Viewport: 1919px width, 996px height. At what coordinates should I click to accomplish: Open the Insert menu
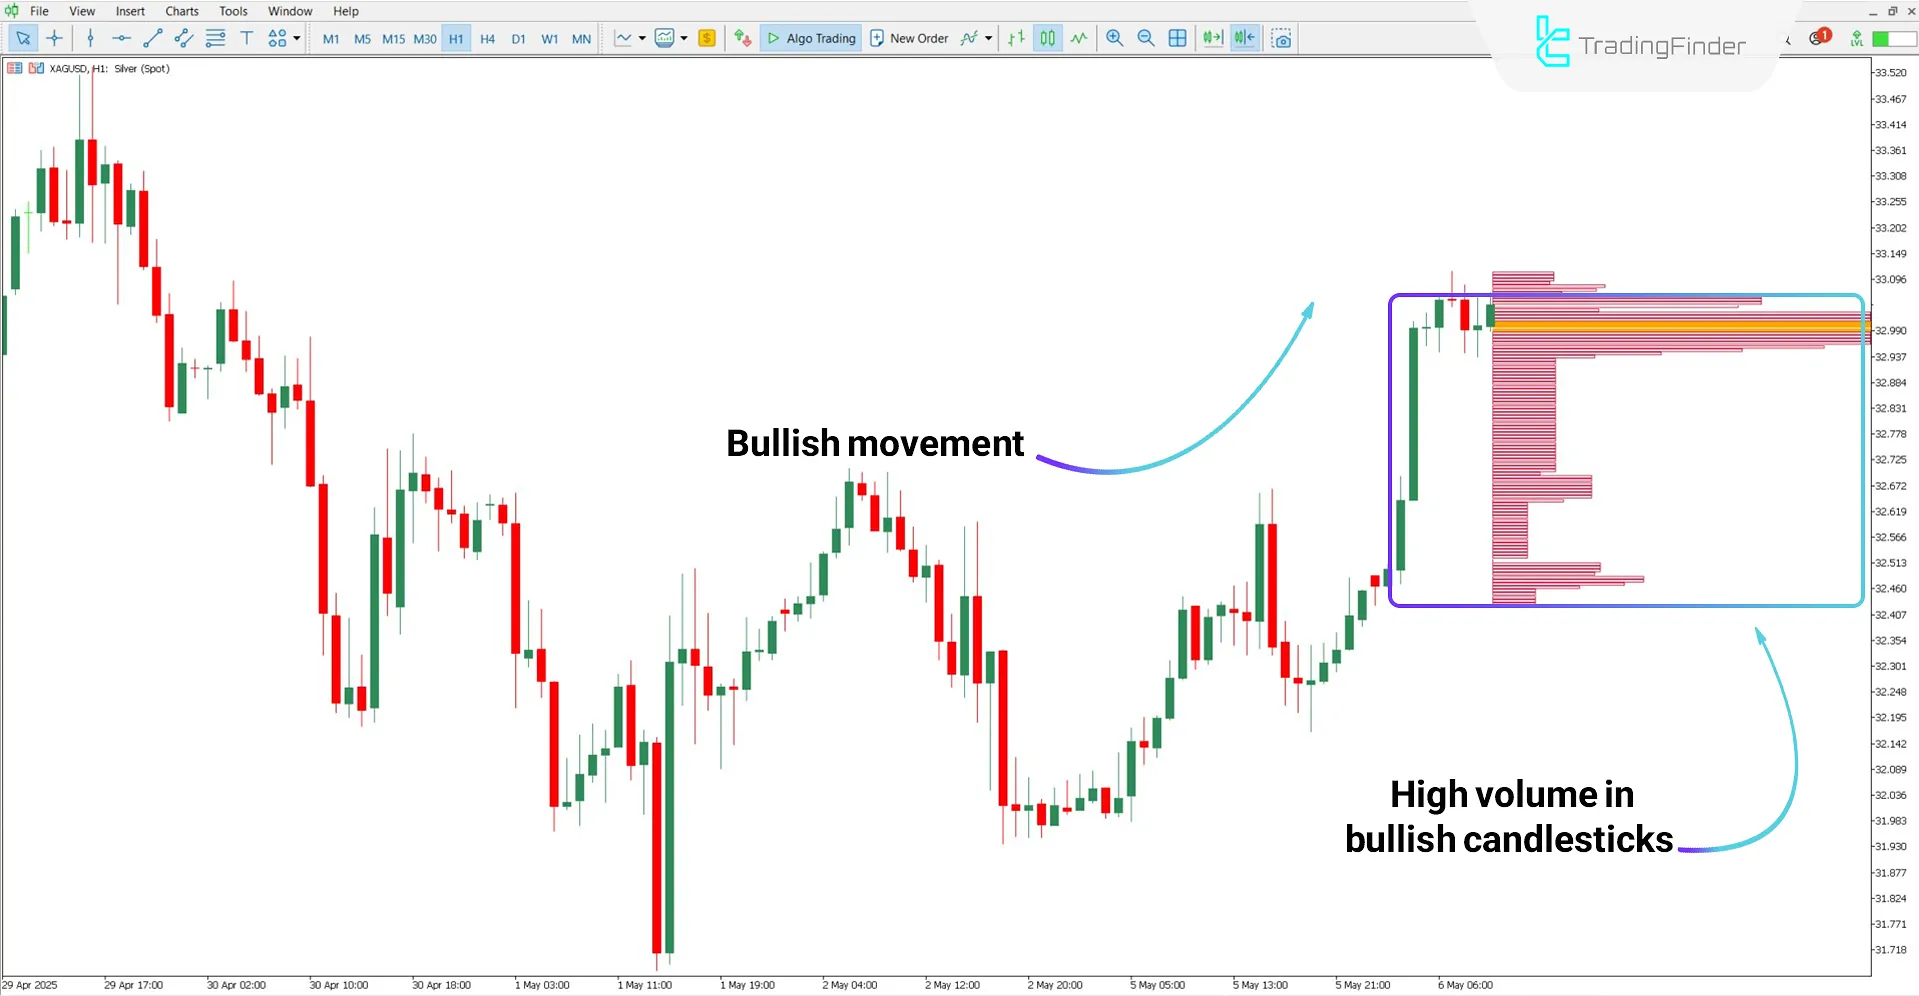(130, 11)
